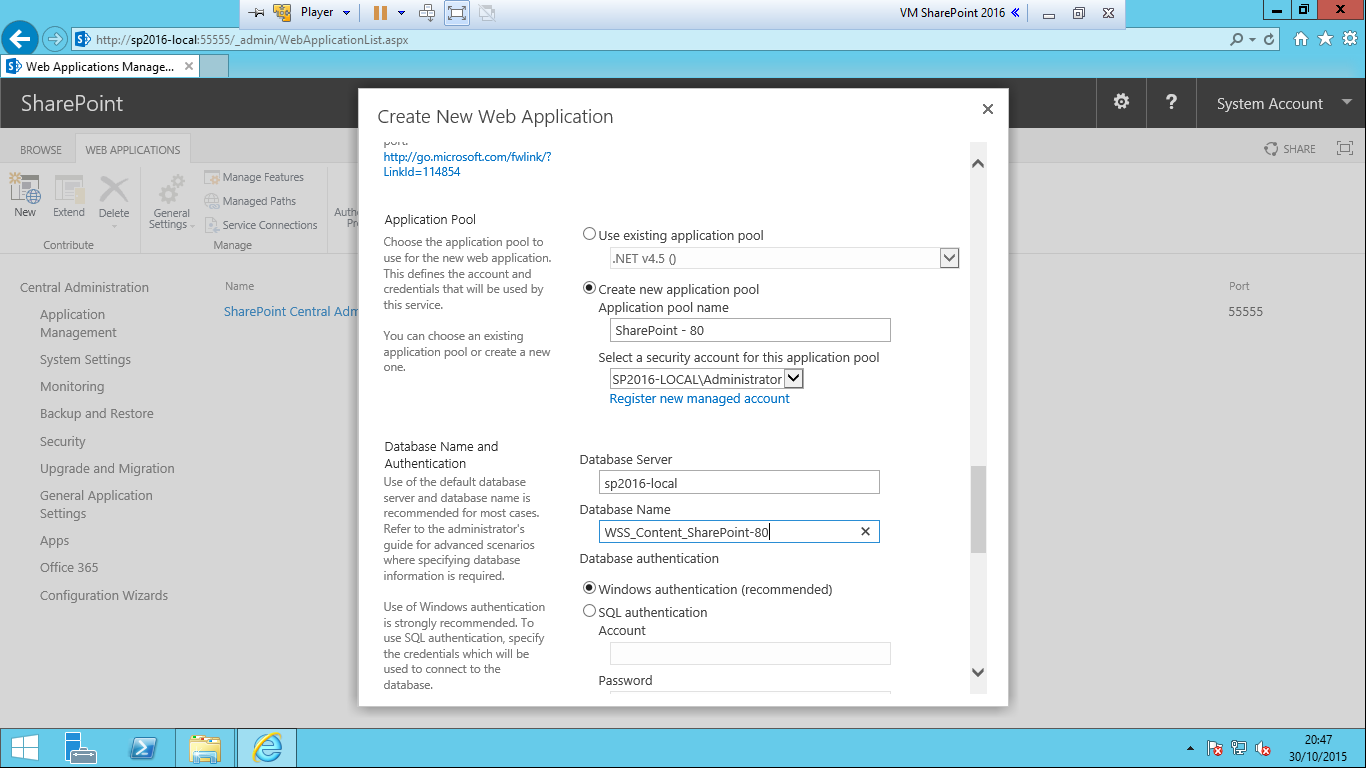Click the VM Player pause button
The image size is (1366, 768).
[x=380, y=13]
